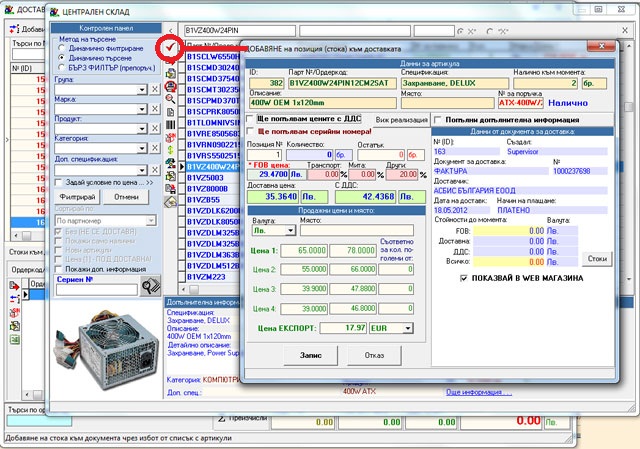Click the green dollar sign icon
This screenshot has width=640, height=449.
click(x=171, y=150)
